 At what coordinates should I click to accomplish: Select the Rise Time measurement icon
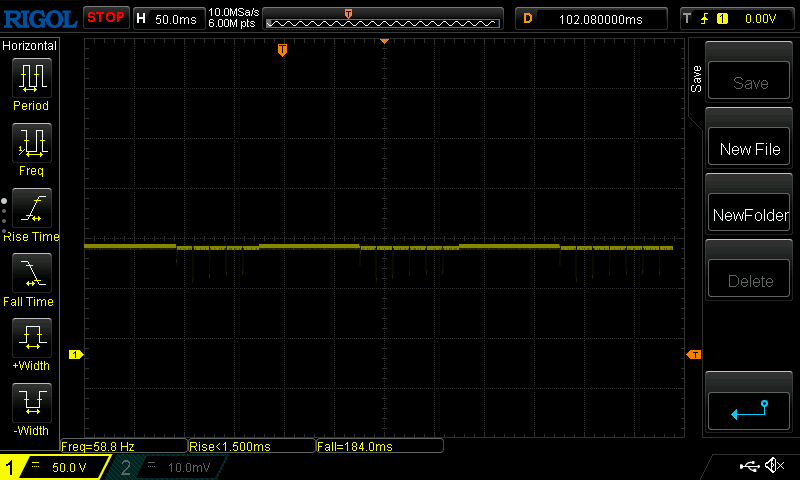(x=32, y=208)
